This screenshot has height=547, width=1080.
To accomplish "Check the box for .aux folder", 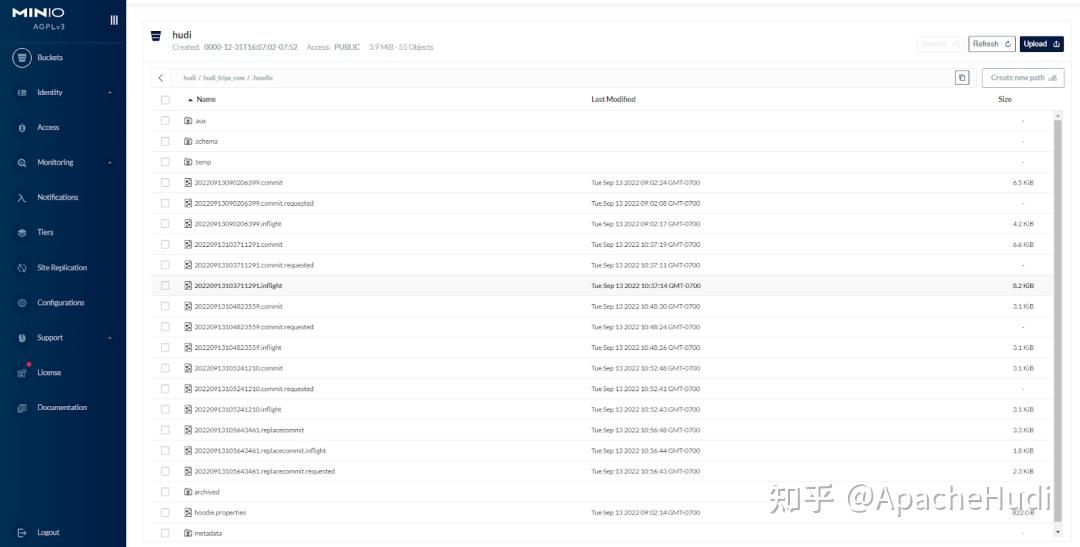I will click(165, 121).
